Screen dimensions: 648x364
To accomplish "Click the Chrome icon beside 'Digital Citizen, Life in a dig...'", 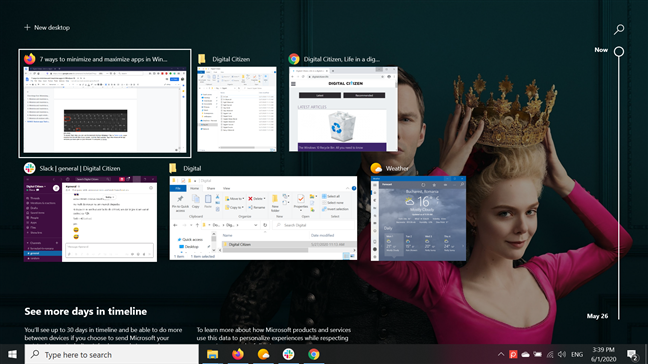I will tap(294, 59).
